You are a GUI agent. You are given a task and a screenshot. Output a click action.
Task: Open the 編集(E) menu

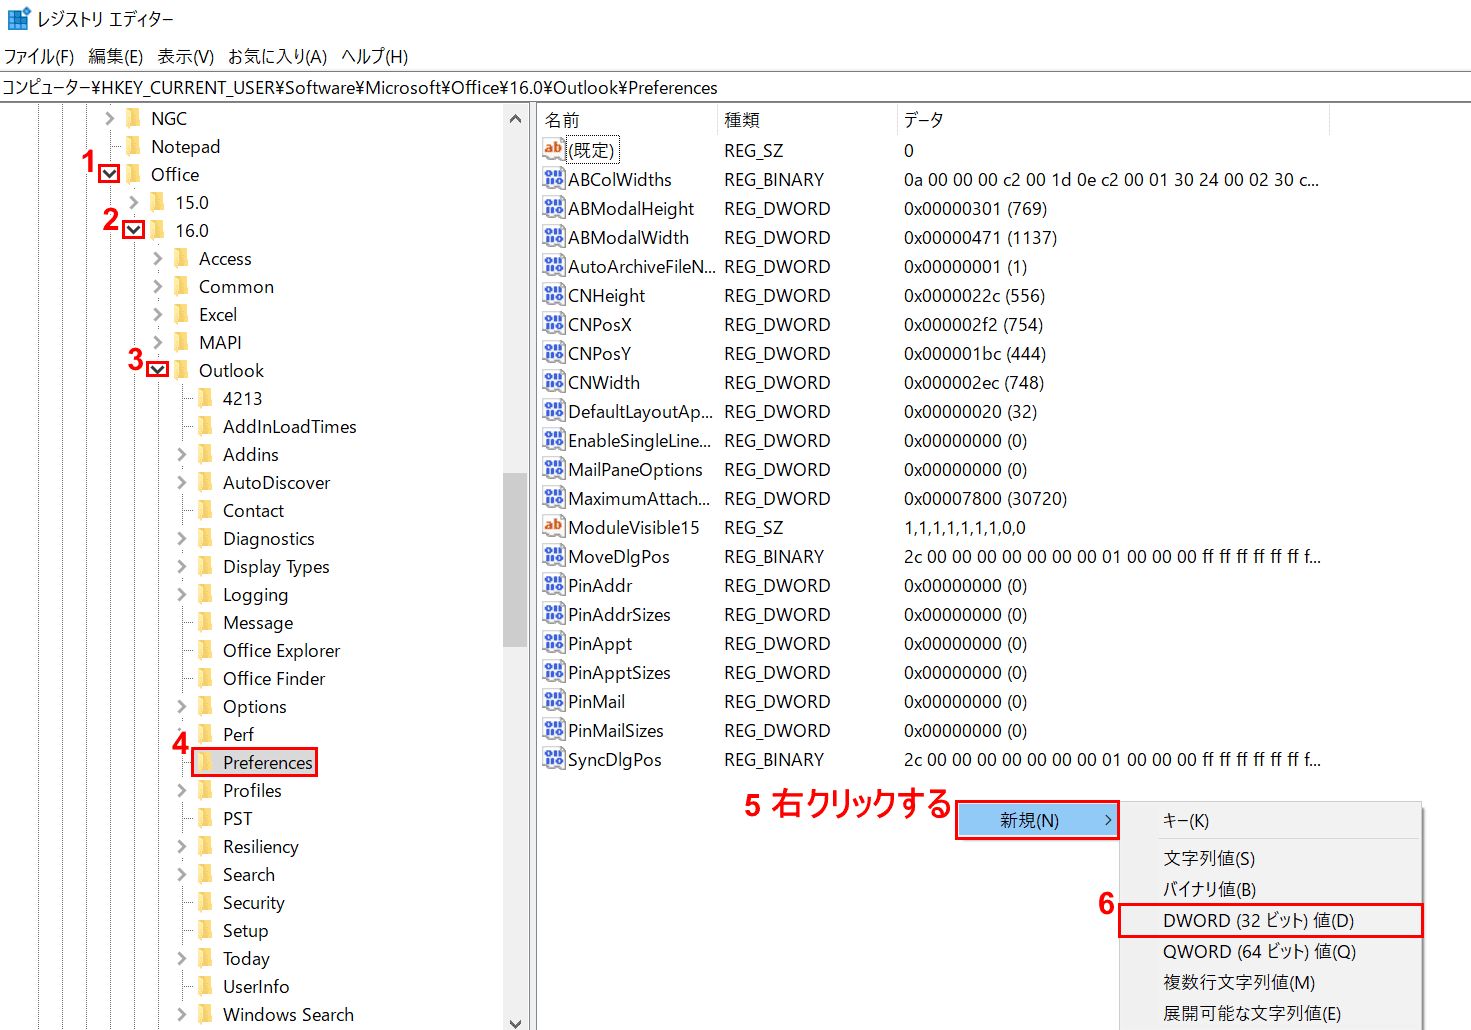coord(115,56)
